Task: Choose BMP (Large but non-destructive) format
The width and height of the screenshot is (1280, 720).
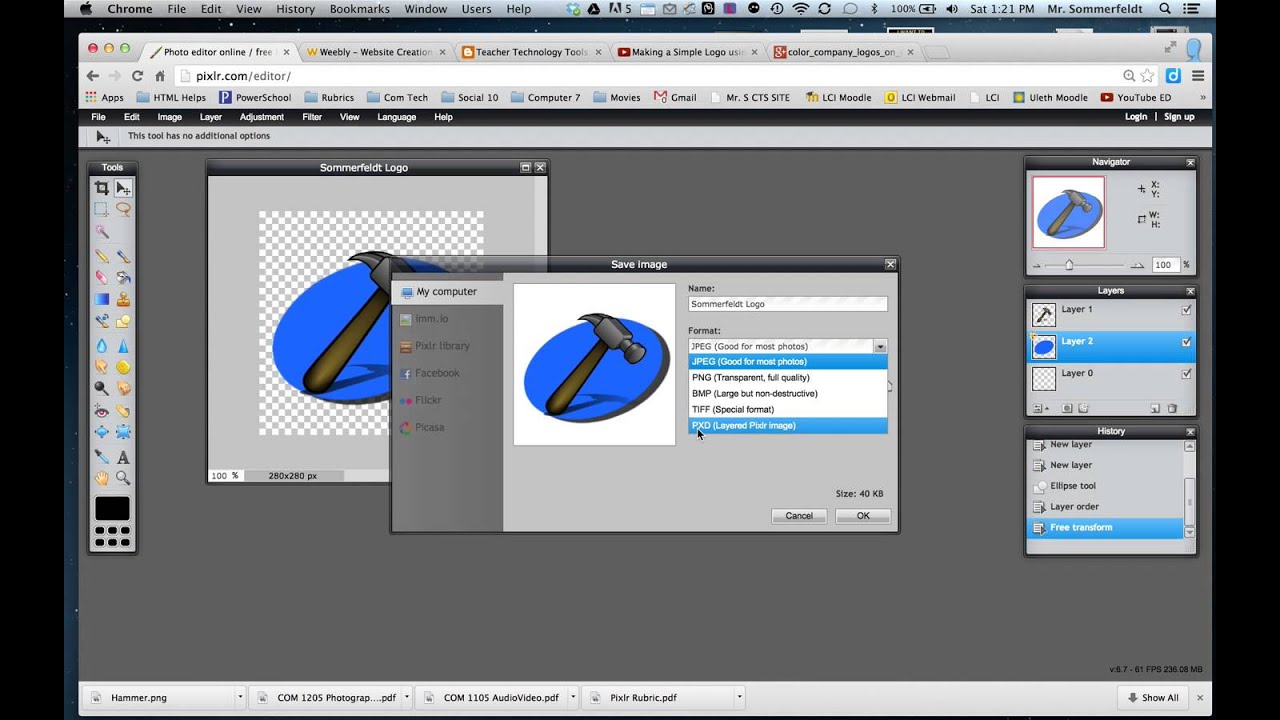Action: pyautogui.click(x=788, y=394)
